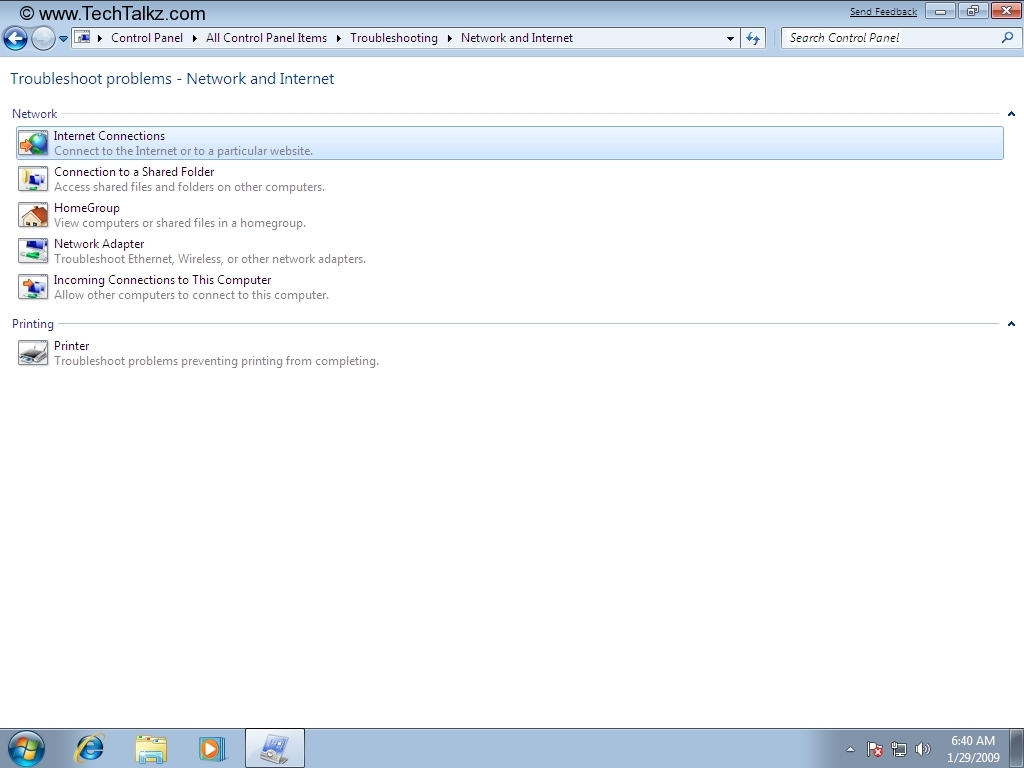Click the Internet Connections troubleshooter icon
Viewport: 1024px width, 768px height.
pyautogui.click(x=33, y=143)
